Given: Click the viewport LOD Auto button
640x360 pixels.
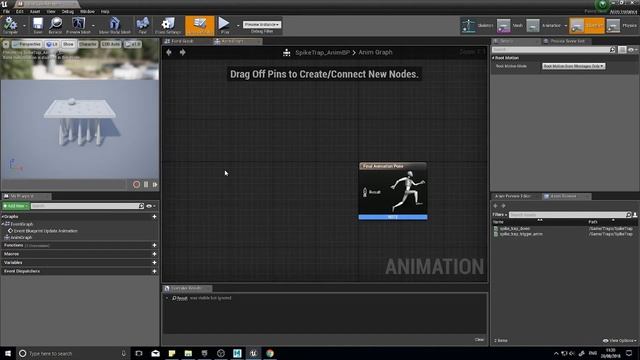Looking at the screenshot, I should pos(111,44).
